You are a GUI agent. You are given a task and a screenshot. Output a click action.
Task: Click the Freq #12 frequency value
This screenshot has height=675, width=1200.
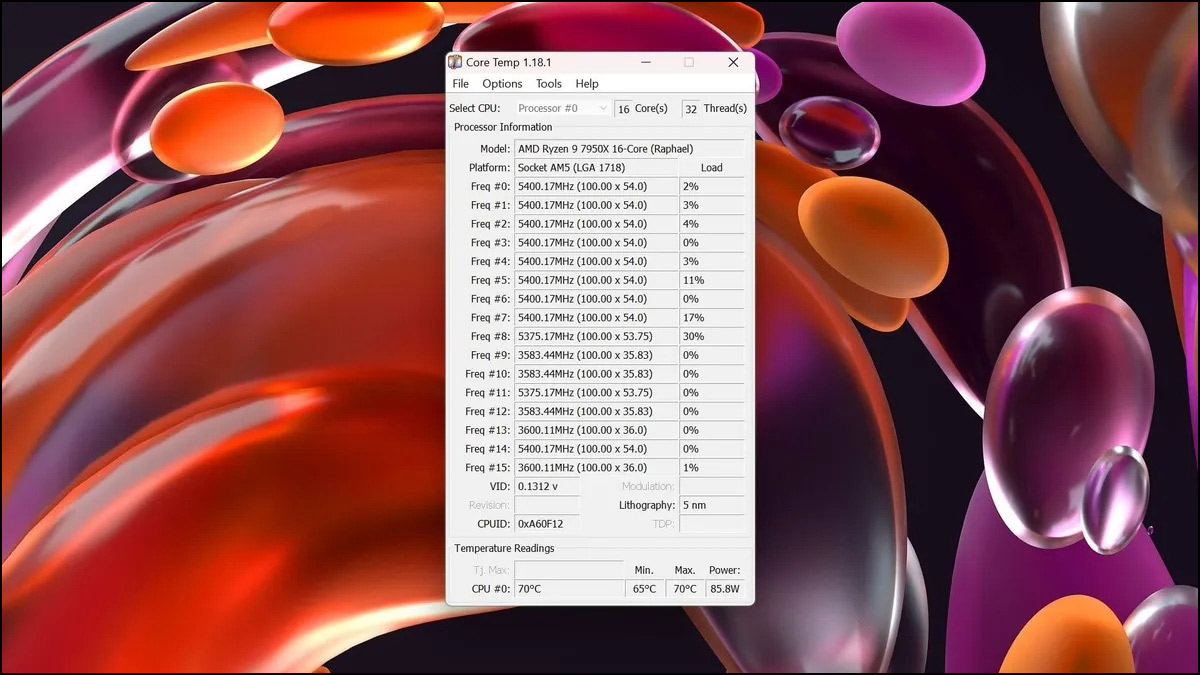596,412
